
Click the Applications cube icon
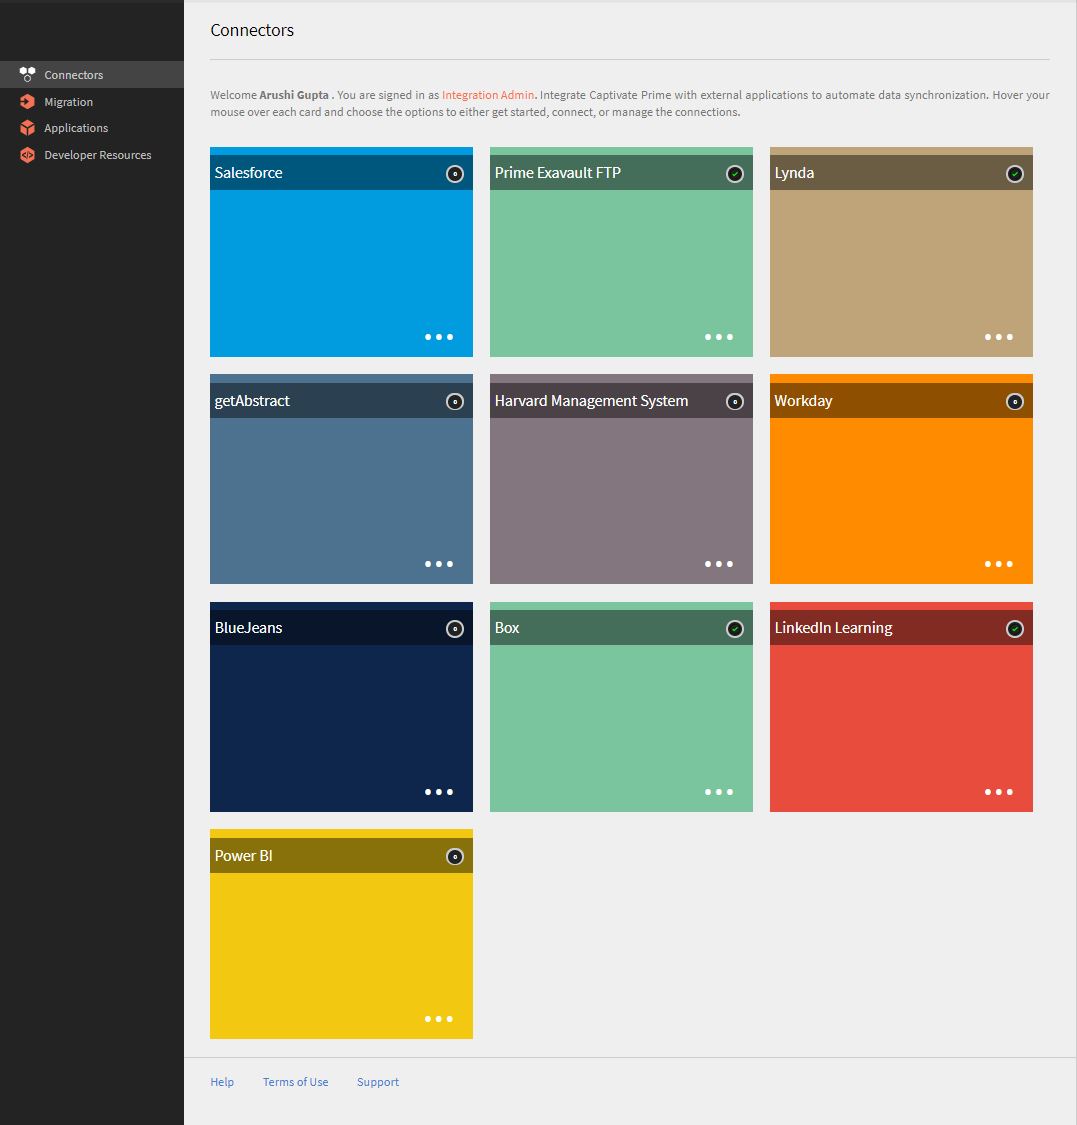click(27, 128)
